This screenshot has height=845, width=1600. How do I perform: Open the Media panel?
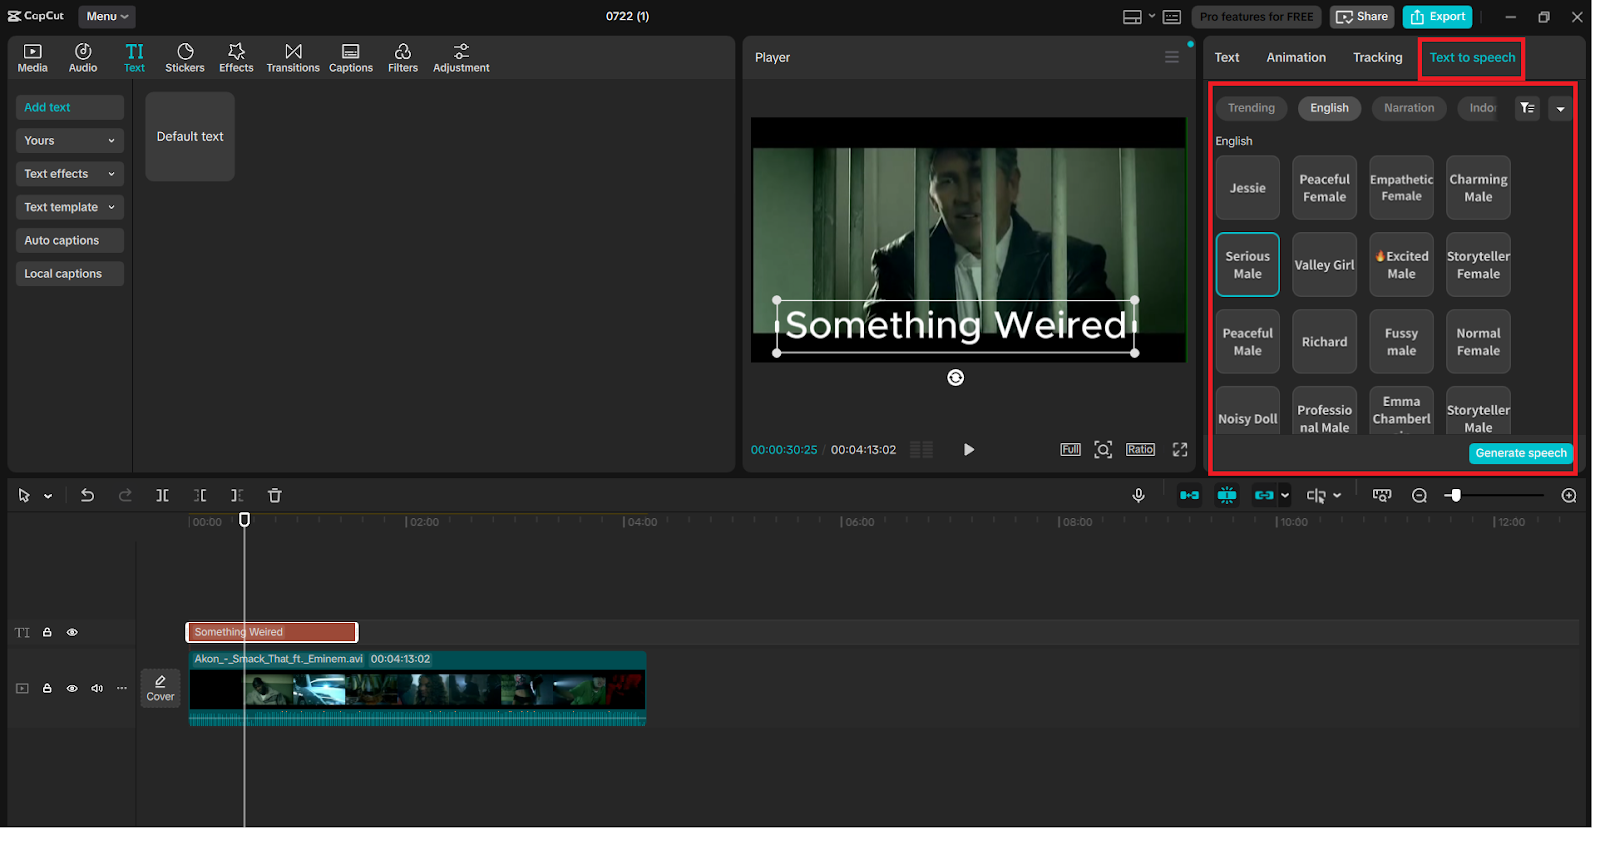pos(32,58)
